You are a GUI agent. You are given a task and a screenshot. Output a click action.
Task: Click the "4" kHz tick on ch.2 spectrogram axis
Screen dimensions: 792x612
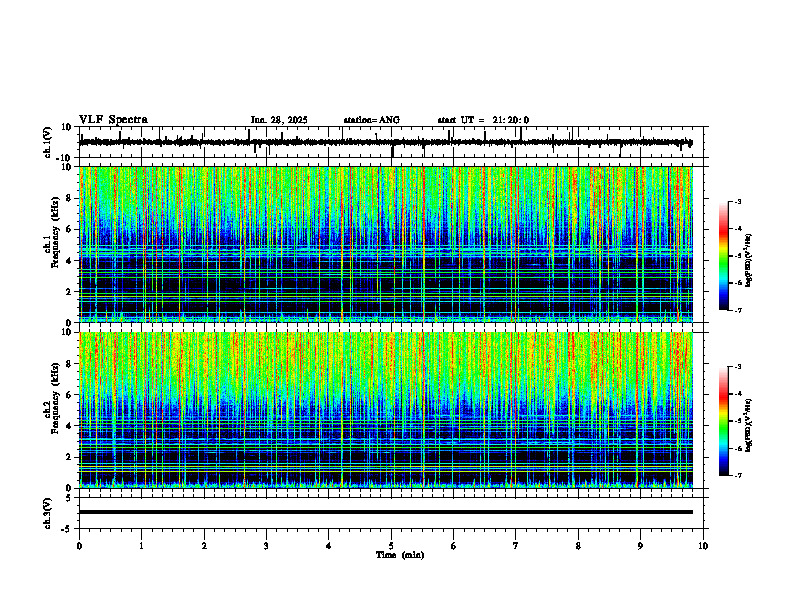click(x=70, y=426)
